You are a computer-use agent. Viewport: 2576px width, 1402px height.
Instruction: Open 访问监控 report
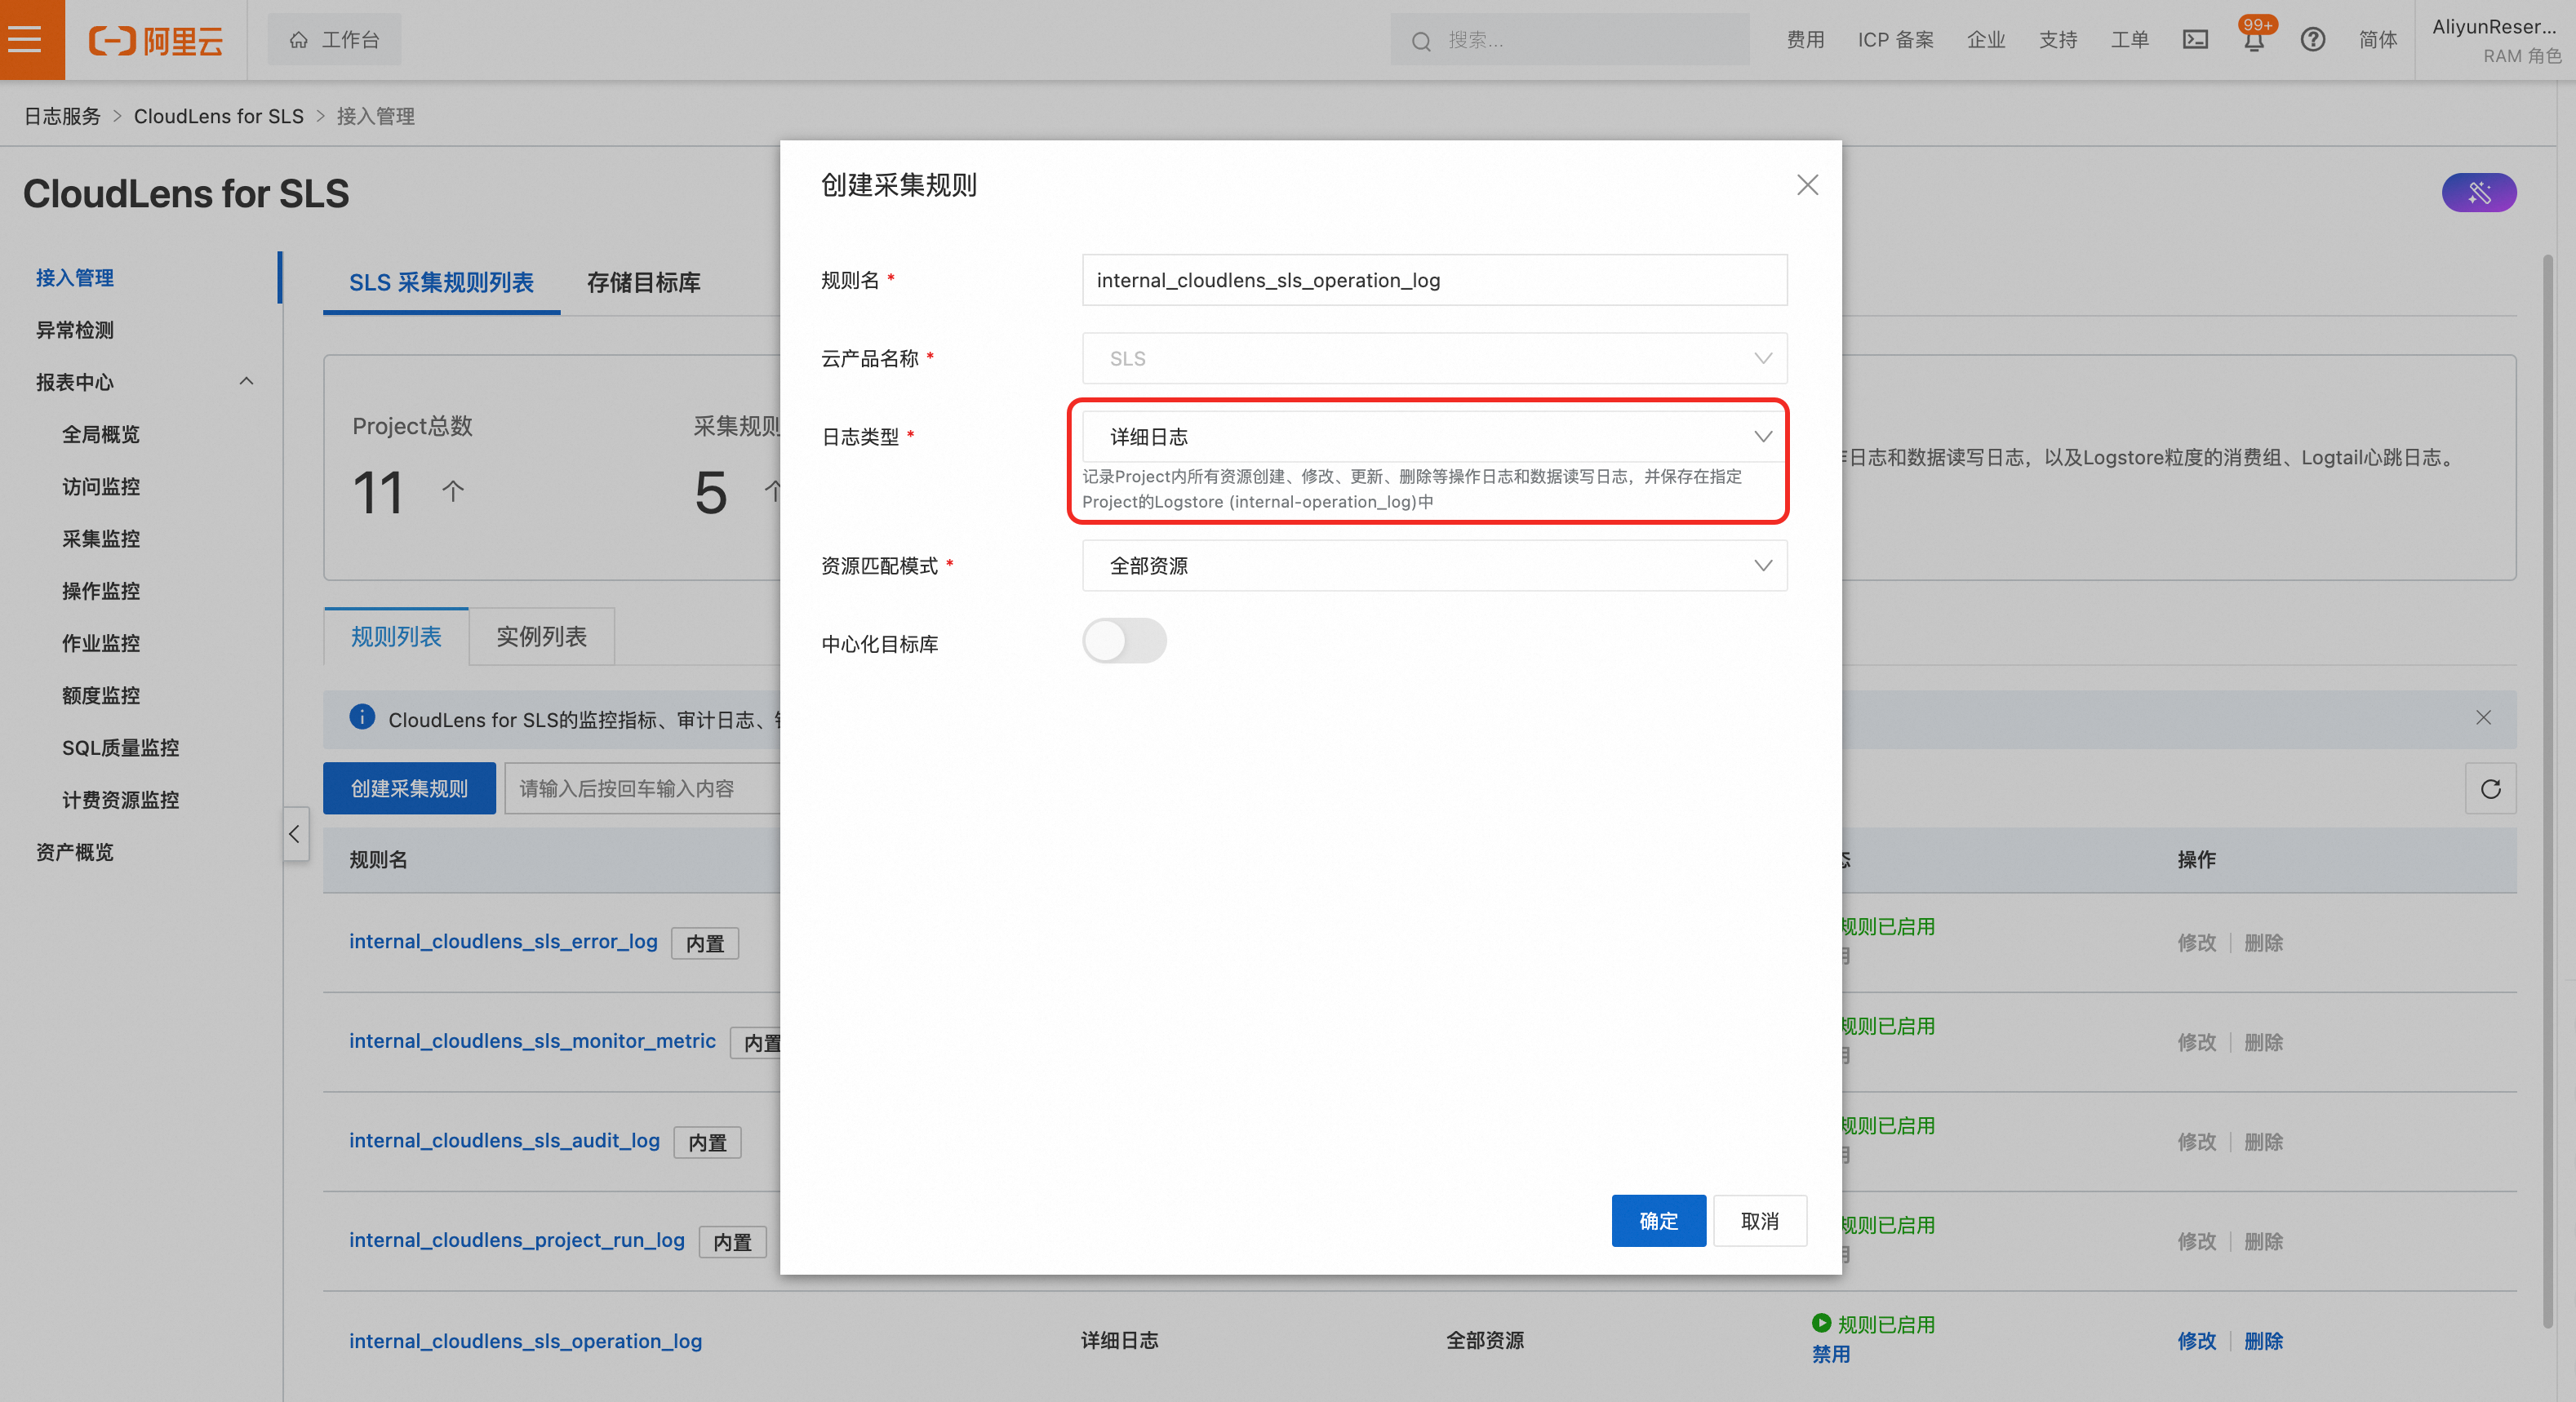pos(101,487)
